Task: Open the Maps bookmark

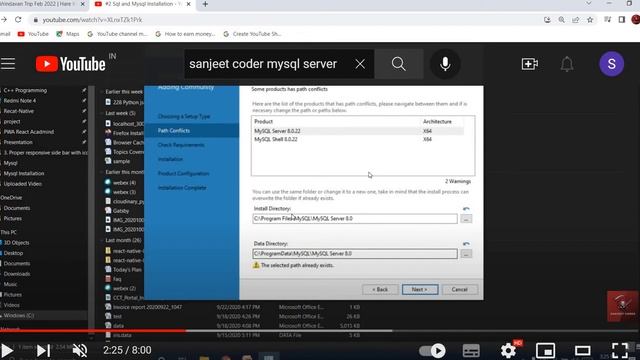Action: point(68,34)
